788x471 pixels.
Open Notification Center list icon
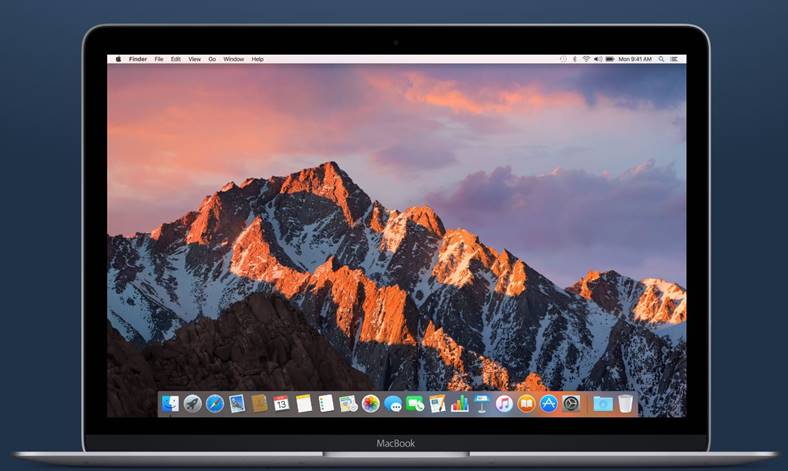(x=674, y=59)
